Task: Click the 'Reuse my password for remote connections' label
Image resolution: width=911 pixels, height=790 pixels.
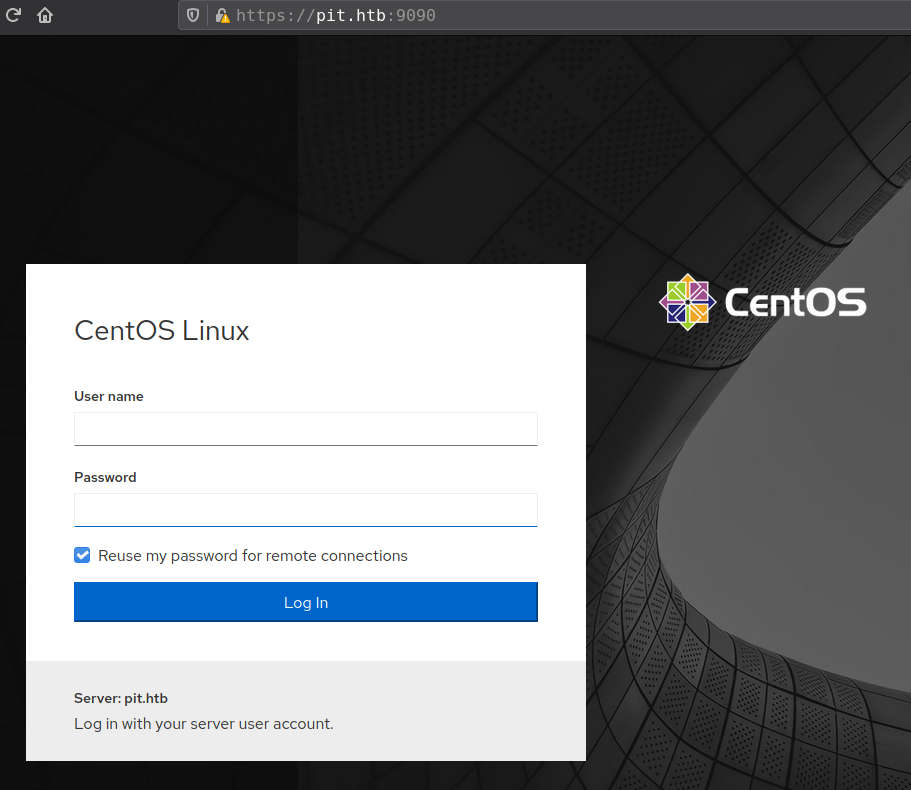Action: tap(252, 556)
